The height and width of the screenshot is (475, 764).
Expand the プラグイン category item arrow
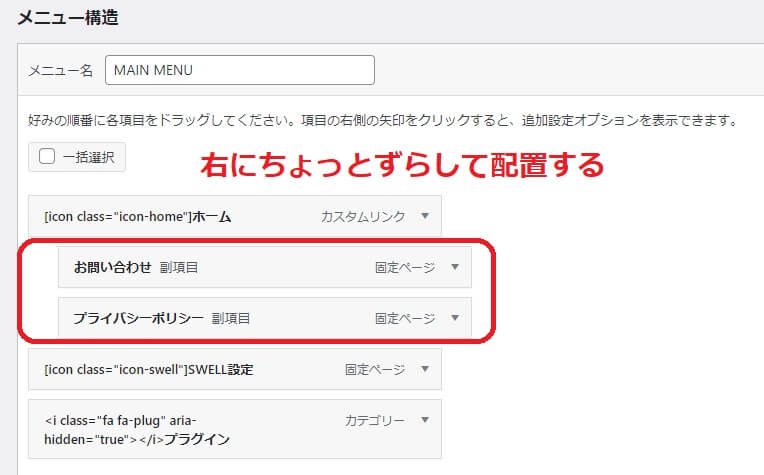pyautogui.click(x=425, y=420)
